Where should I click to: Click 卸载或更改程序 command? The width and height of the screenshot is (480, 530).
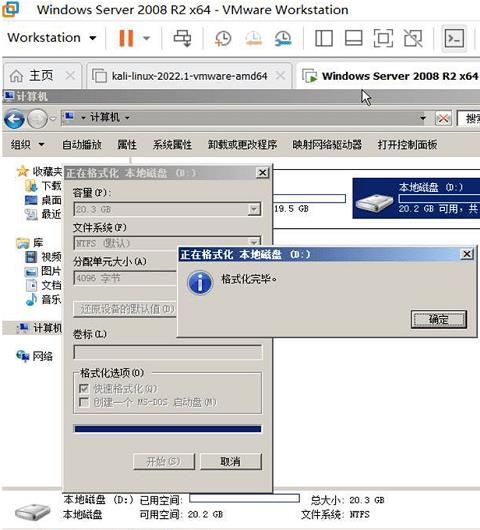click(242, 145)
